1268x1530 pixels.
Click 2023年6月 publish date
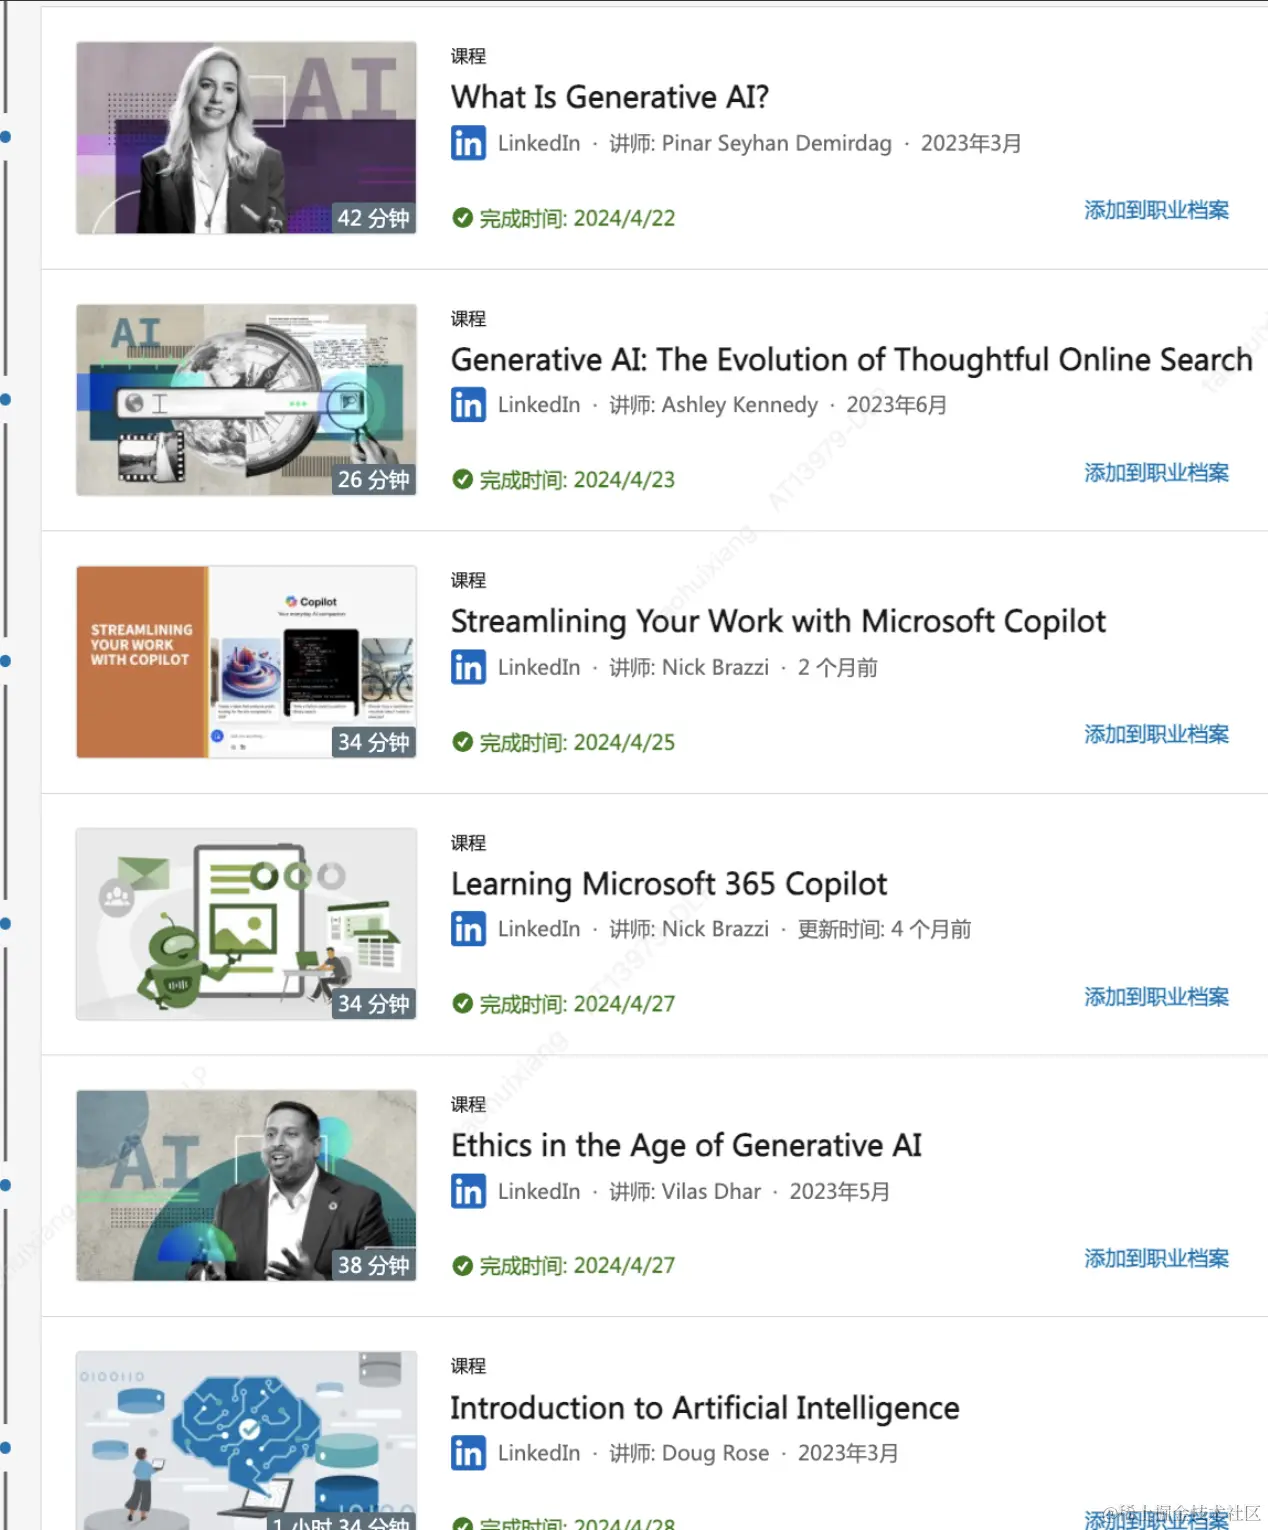pyautogui.click(x=896, y=405)
